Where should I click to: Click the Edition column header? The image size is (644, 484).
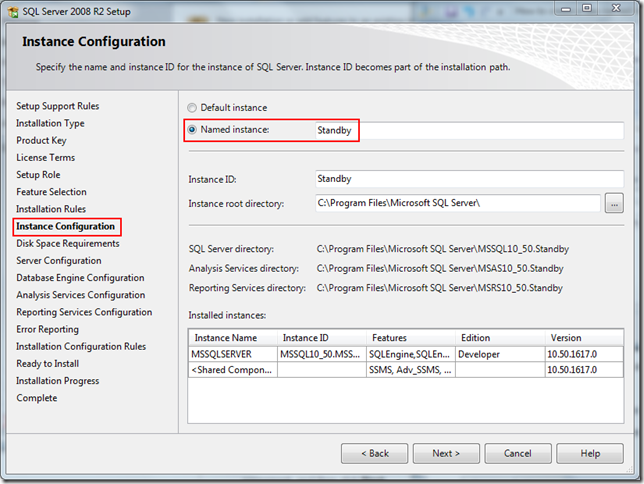coord(500,338)
